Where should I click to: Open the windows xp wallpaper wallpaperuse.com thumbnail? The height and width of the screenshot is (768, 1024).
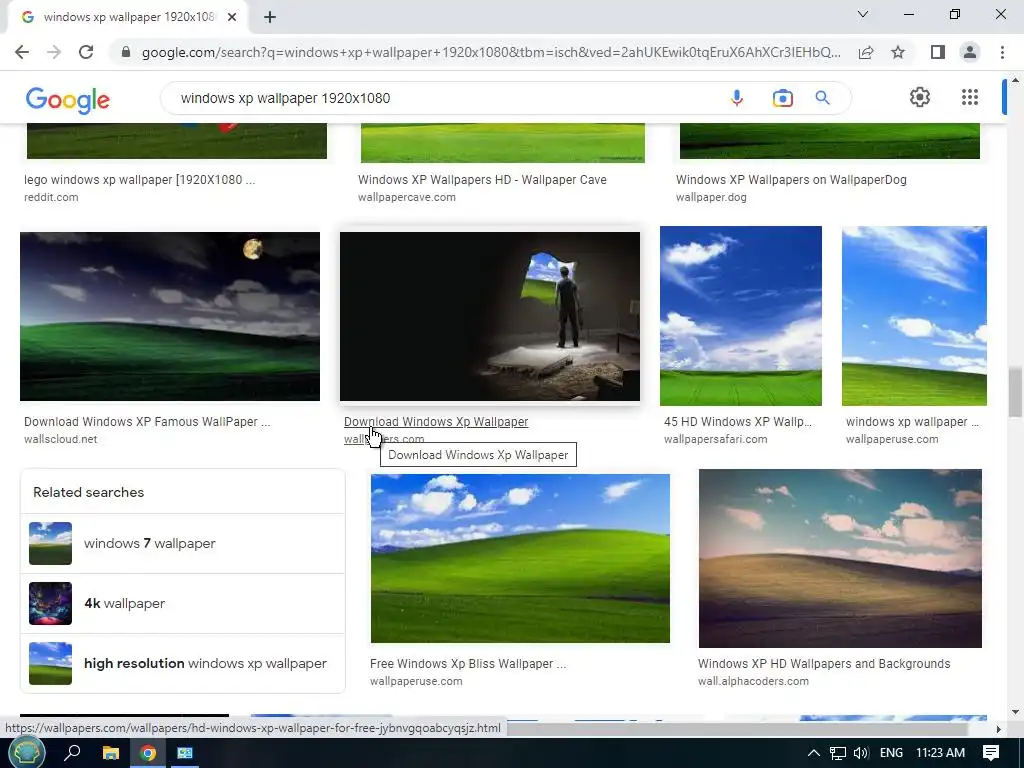pos(914,316)
